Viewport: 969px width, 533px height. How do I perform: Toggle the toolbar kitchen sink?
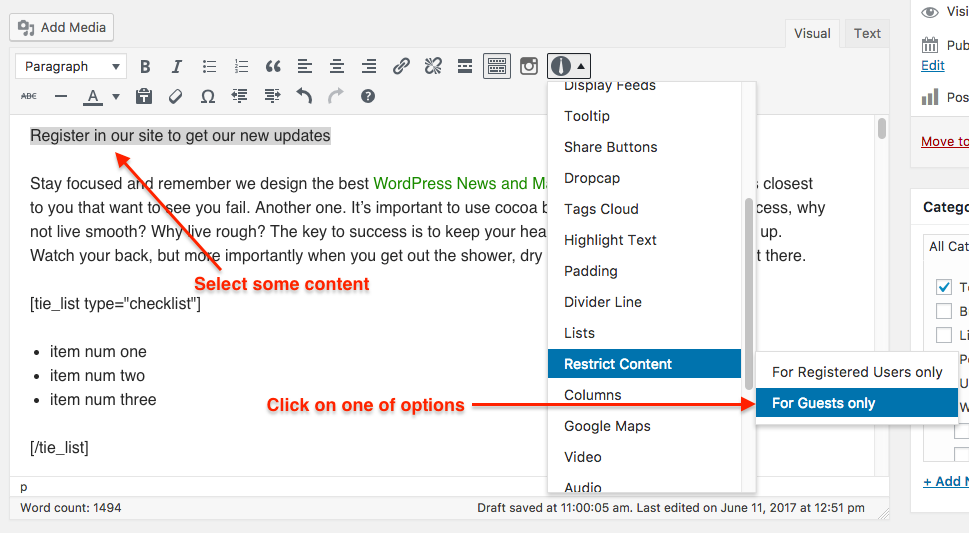coord(497,66)
